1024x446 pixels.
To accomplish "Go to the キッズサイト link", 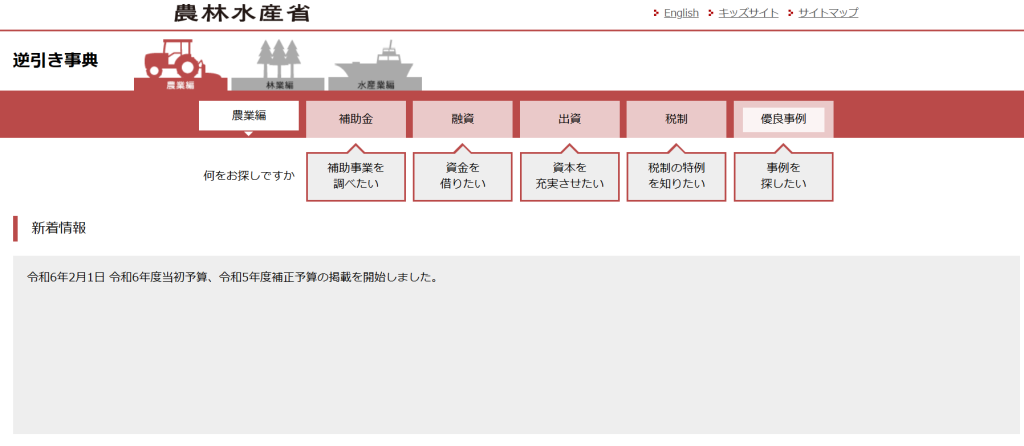I will (748, 13).
